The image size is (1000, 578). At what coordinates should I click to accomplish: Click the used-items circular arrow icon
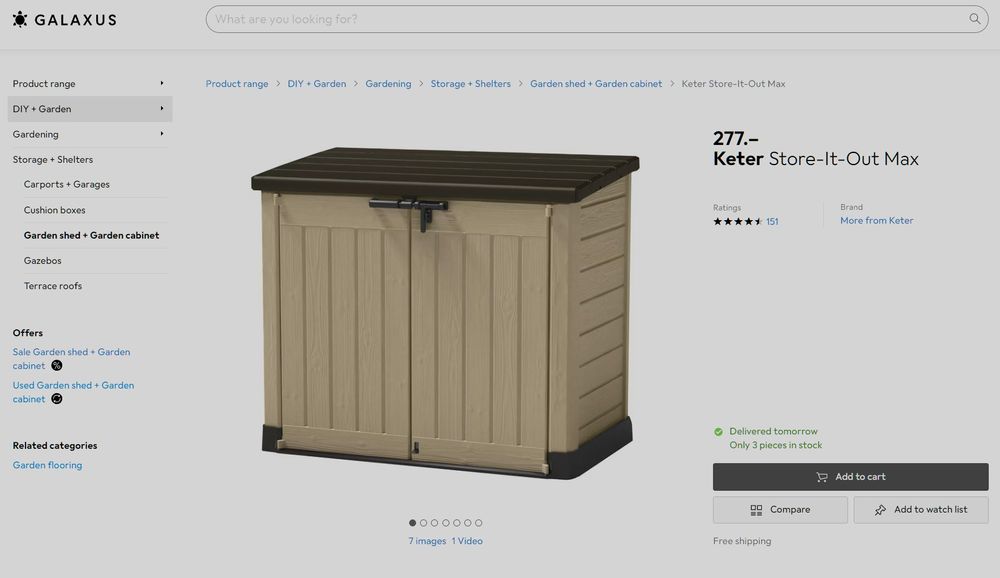click(x=57, y=399)
